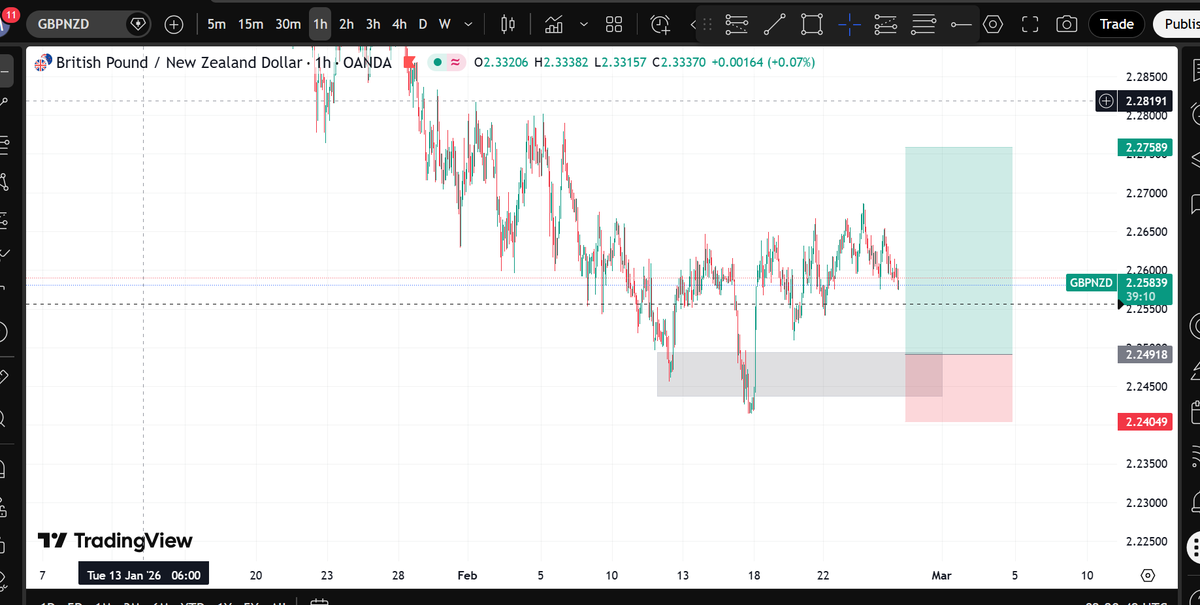Image resolution: width=1200 pixels, height=605 pixels.
Task: Take a chart snapshot with the camera icon
Action: click(x=1067, y=23)
